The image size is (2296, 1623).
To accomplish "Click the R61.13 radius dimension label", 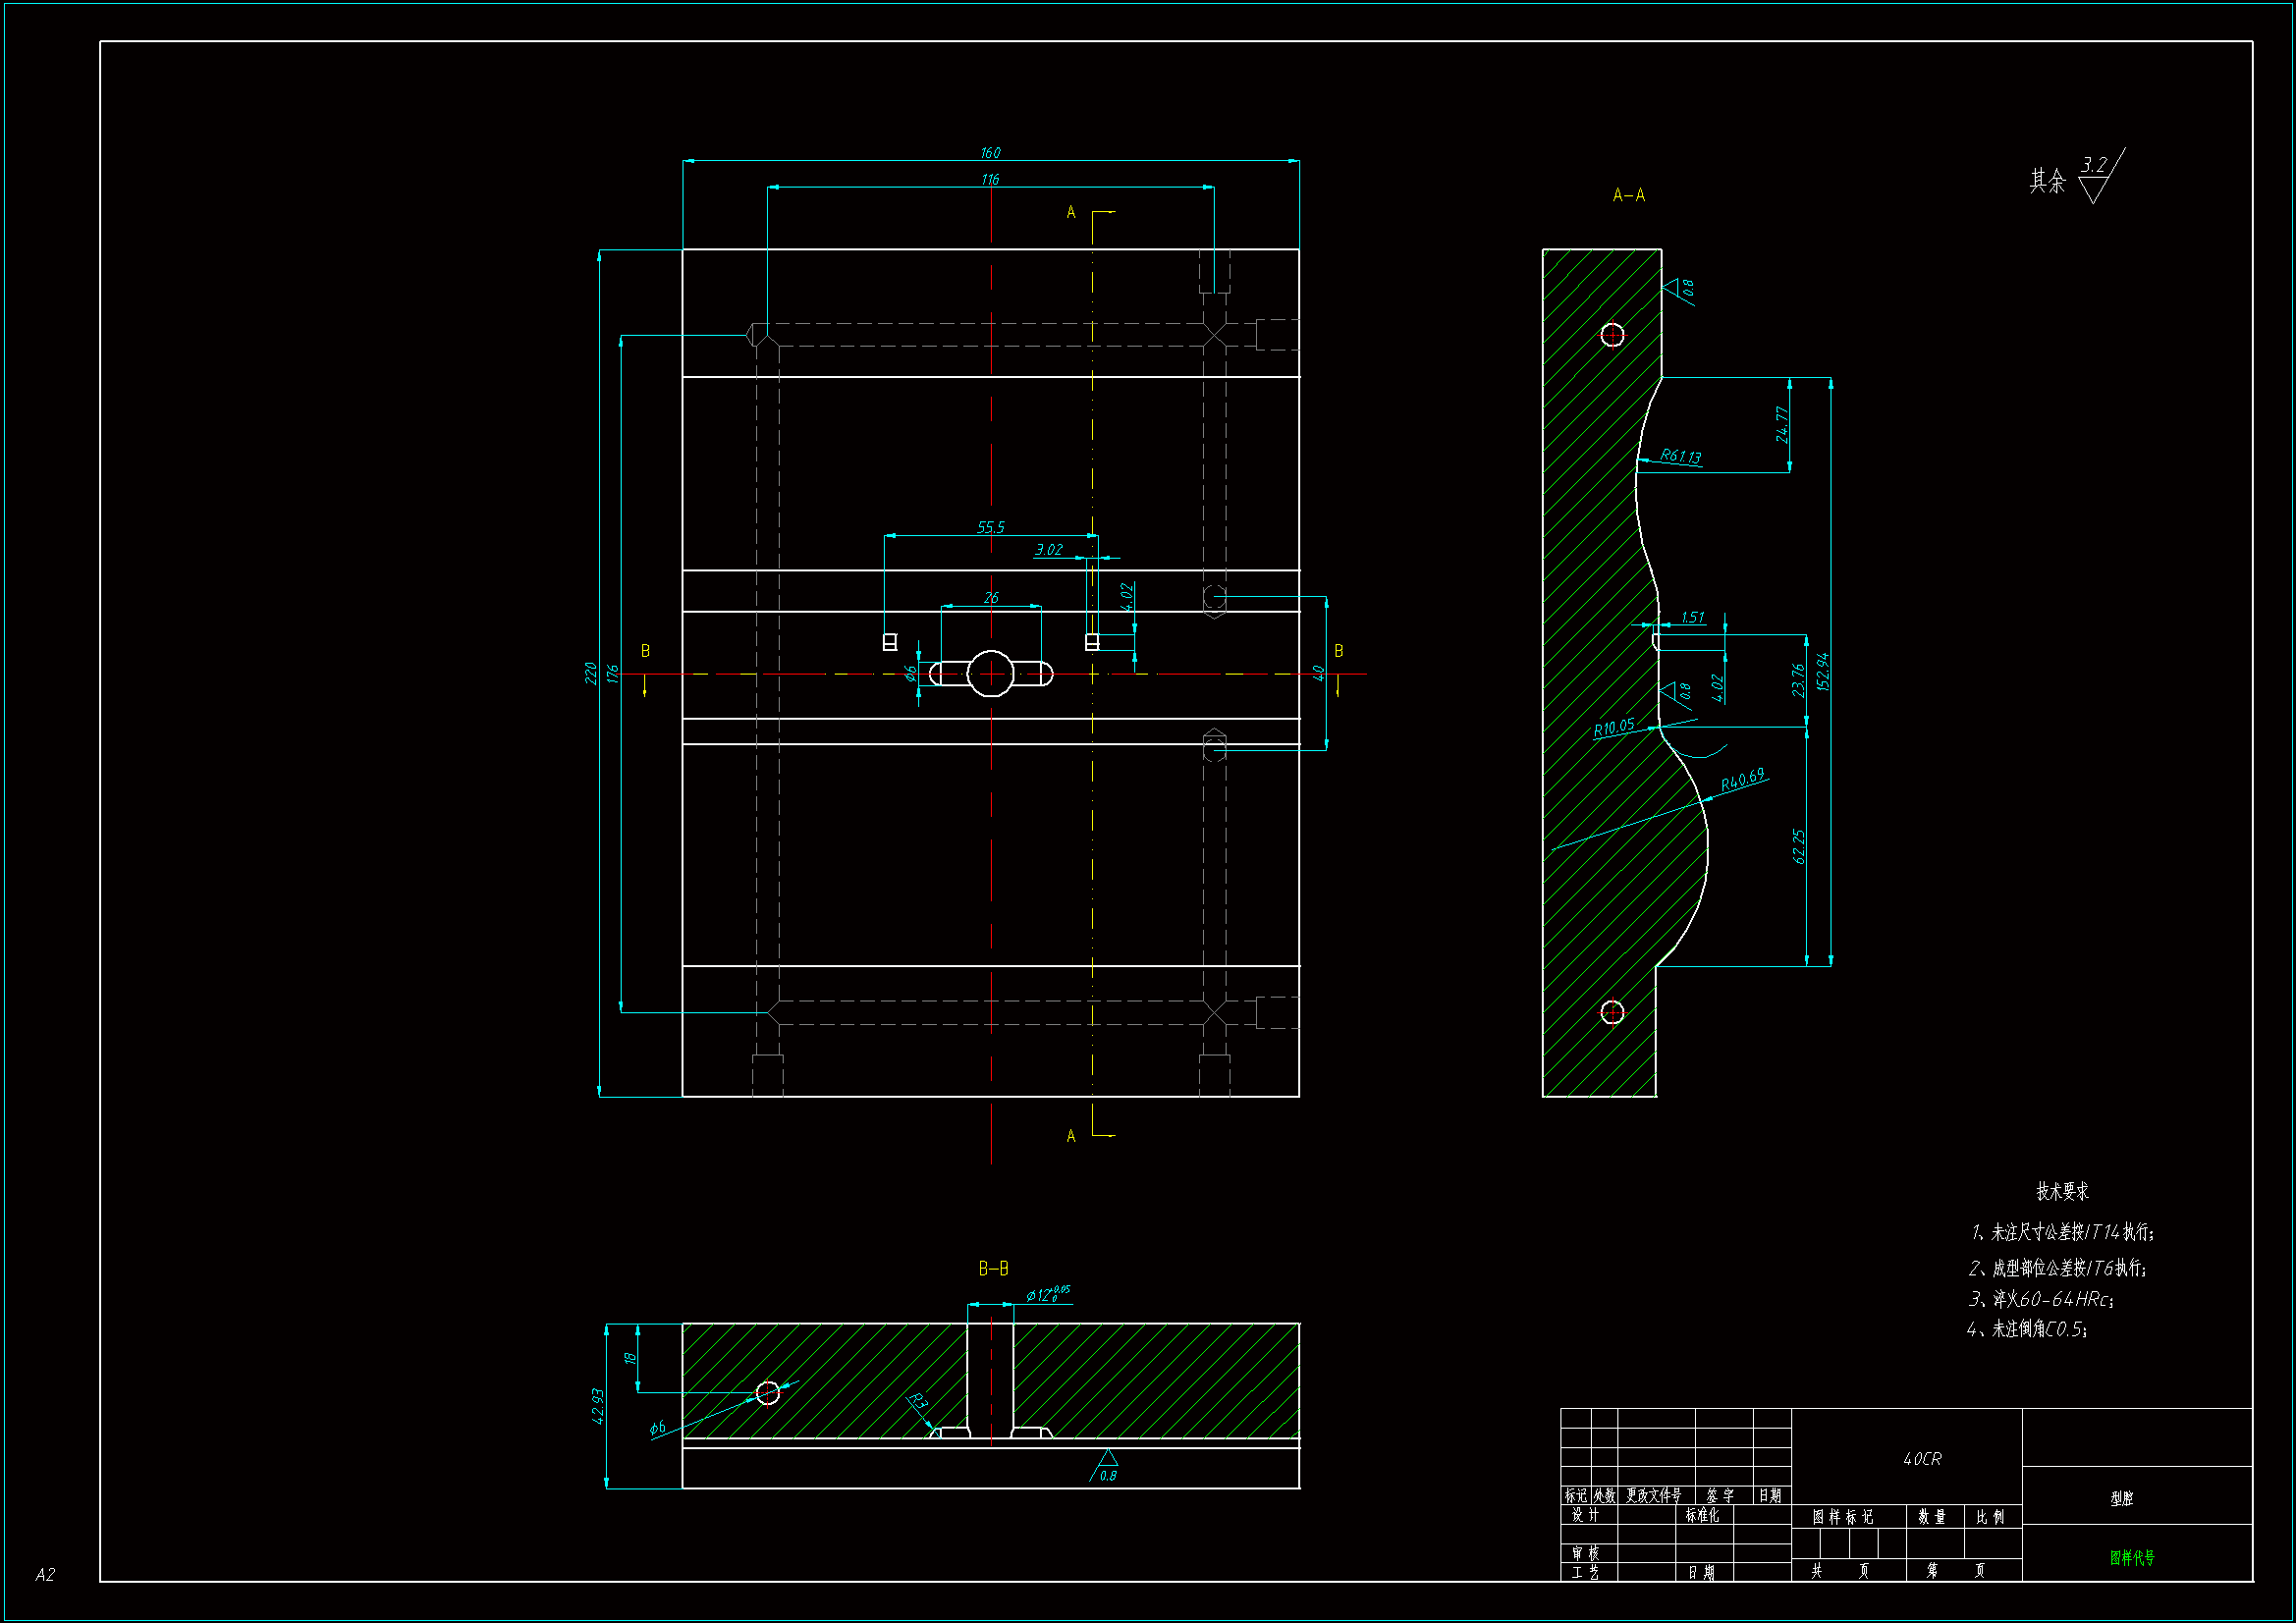I will click(1680, 456).
